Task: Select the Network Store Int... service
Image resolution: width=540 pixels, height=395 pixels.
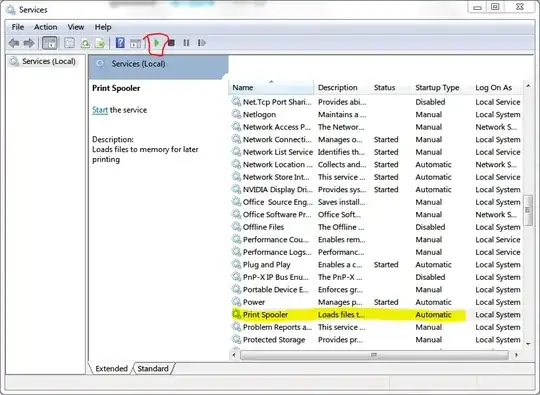Action: 276,177
